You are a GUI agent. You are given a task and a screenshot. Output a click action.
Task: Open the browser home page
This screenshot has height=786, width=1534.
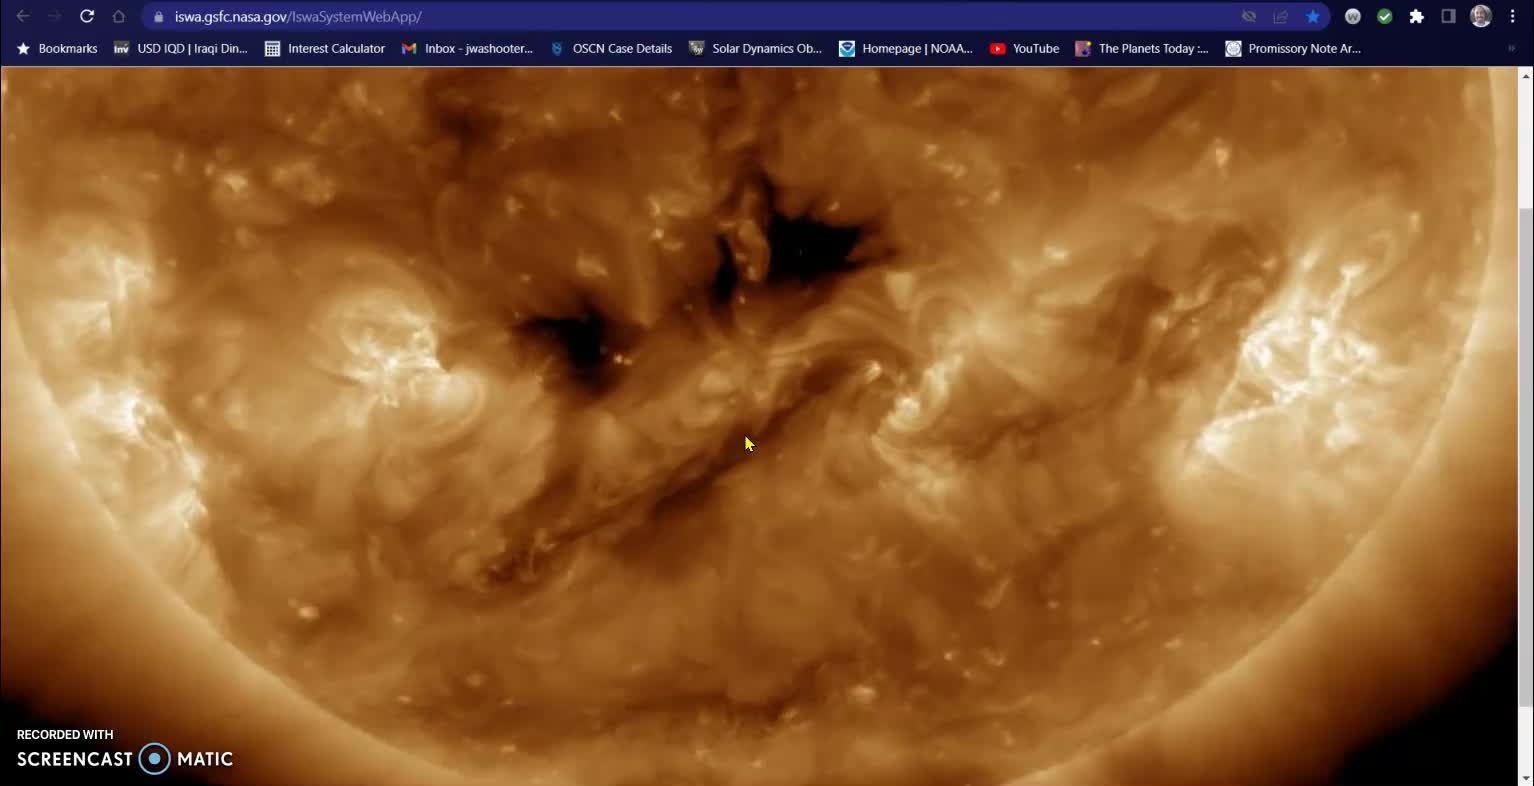(x=119, y=16)
